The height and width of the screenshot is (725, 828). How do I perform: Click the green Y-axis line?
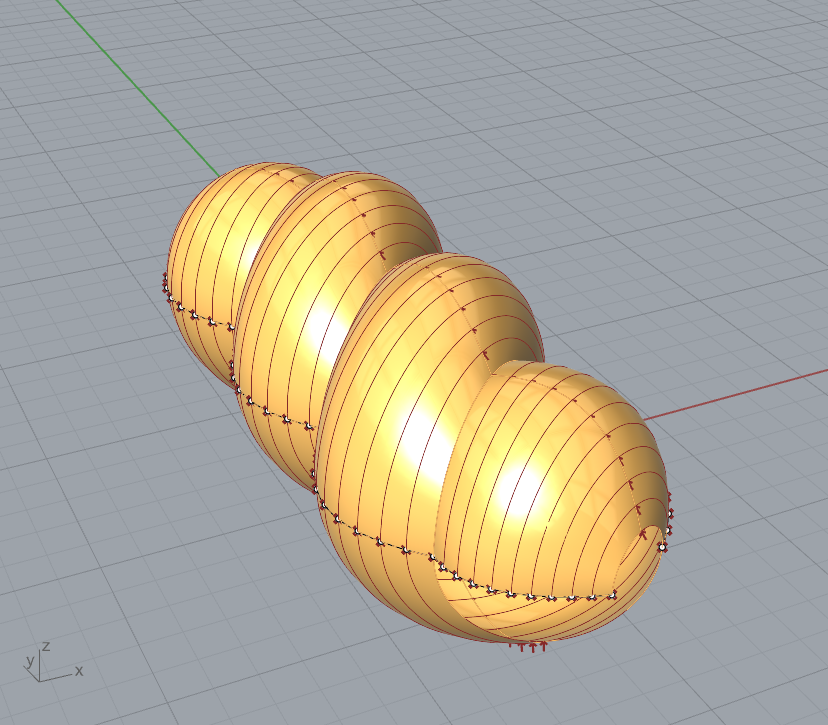coord(137,88)
